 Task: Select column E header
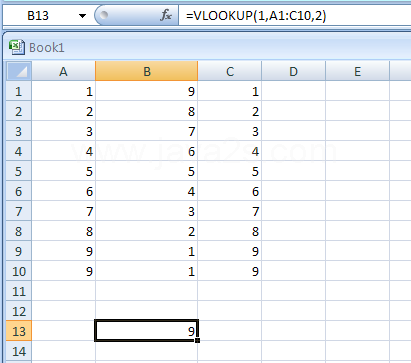(x=357, y=71)
